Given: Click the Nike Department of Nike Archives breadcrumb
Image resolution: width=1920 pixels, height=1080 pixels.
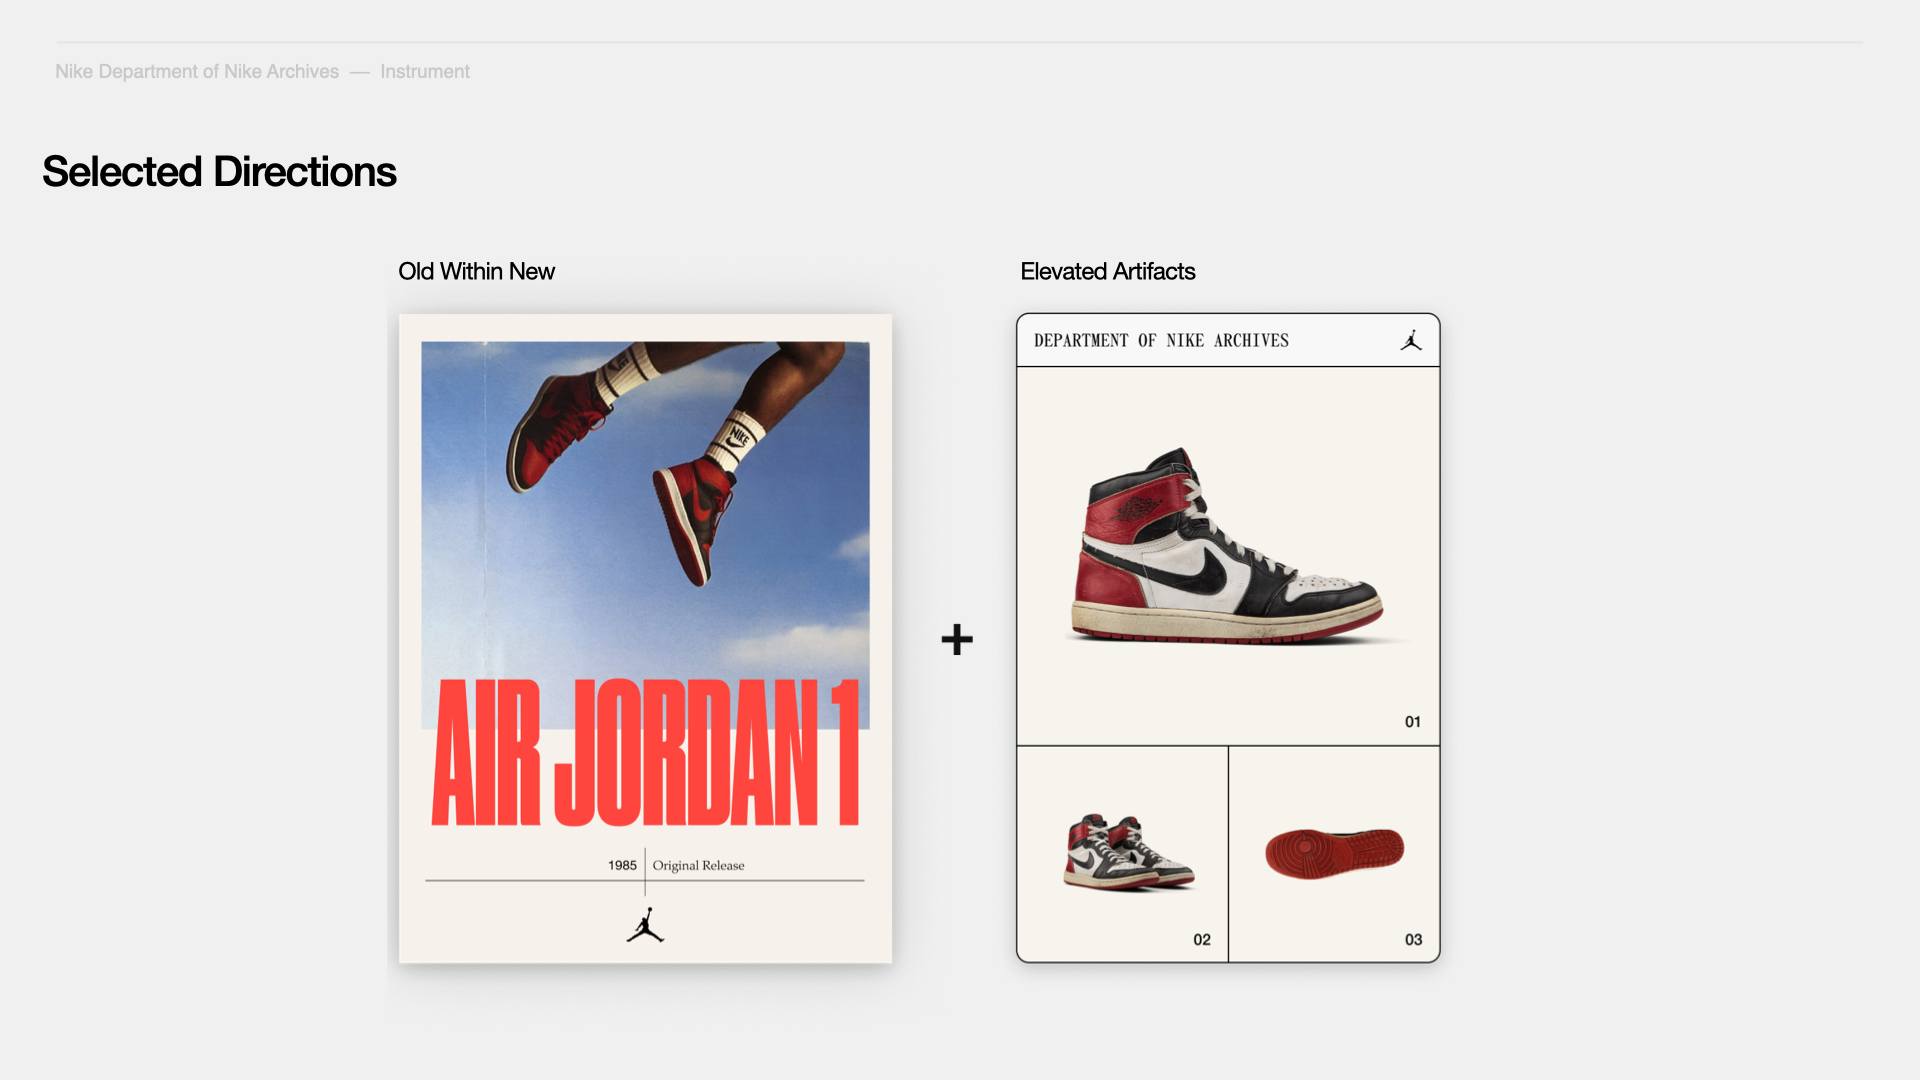Looking at the screenshot, I should coord(197,72).
